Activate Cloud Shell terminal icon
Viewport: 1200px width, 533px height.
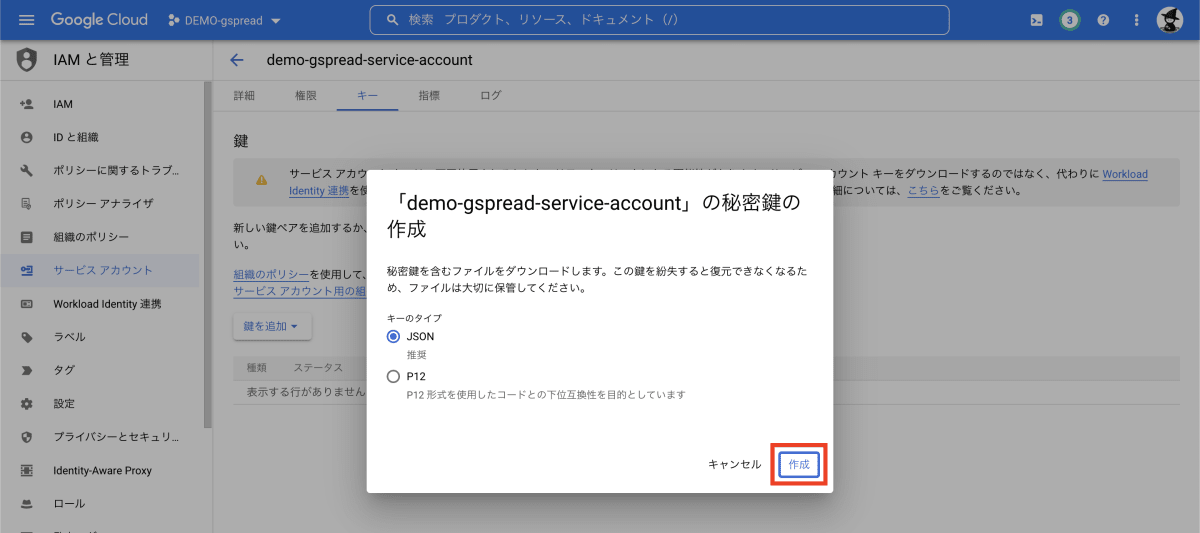click(x=1037, y=20)
